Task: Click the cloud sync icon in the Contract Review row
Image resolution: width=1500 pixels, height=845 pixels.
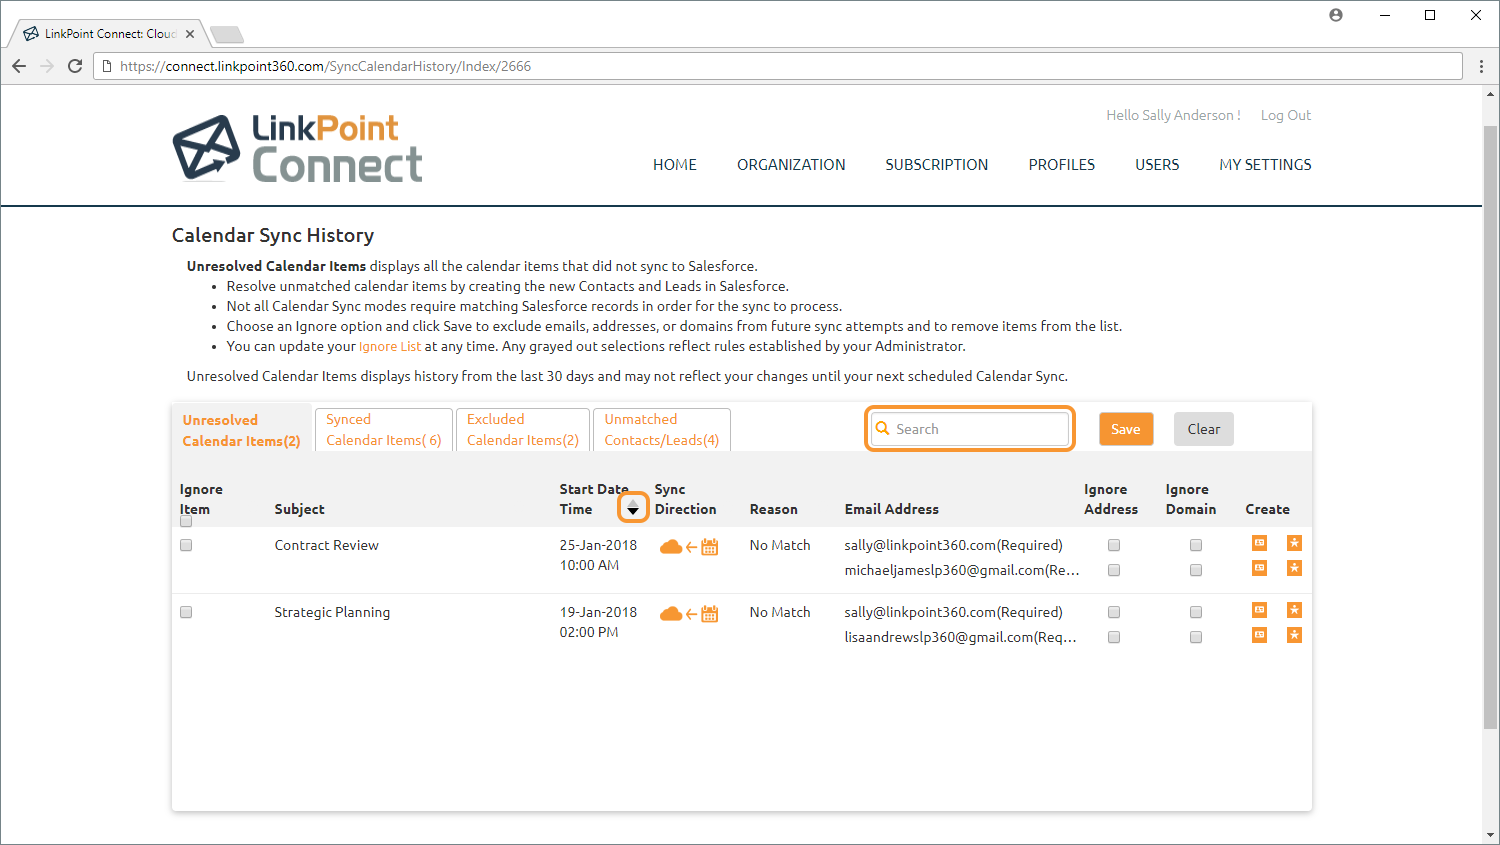Action: point(671,547)
